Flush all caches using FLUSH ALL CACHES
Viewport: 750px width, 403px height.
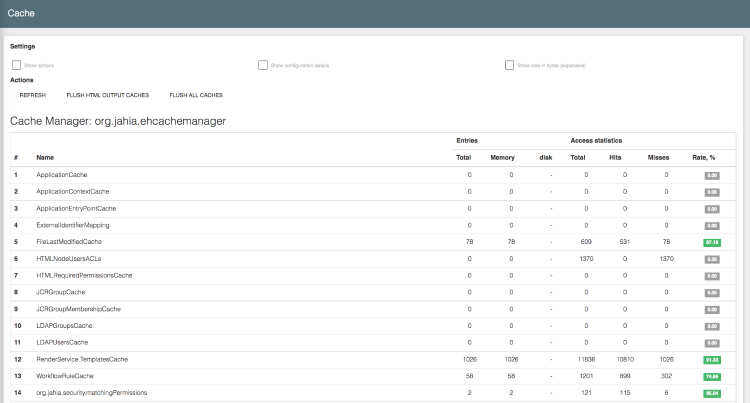pos(196,95)
